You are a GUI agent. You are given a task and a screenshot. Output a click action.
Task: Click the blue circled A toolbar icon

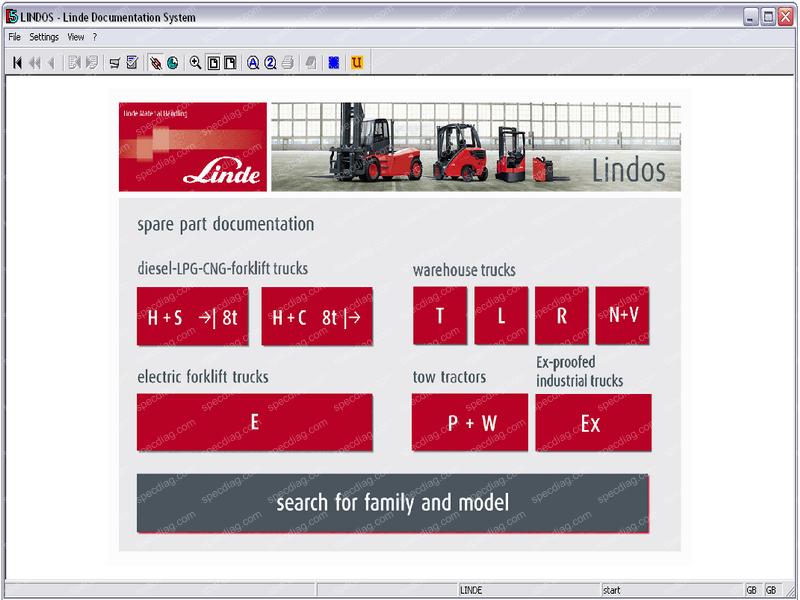coord(253,63)
